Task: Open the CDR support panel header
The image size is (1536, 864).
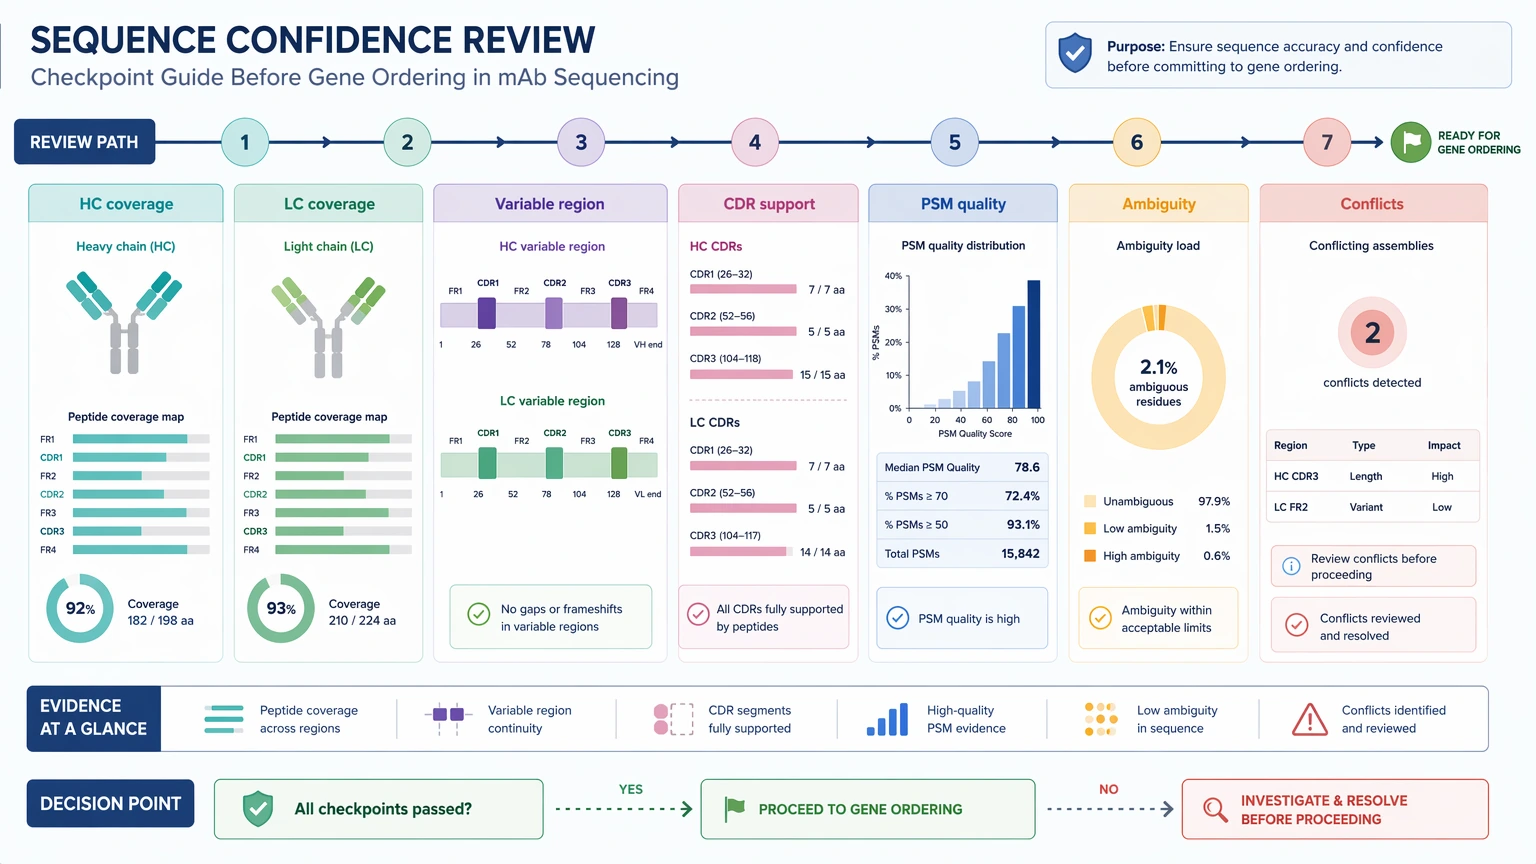Action: (768, 203)
